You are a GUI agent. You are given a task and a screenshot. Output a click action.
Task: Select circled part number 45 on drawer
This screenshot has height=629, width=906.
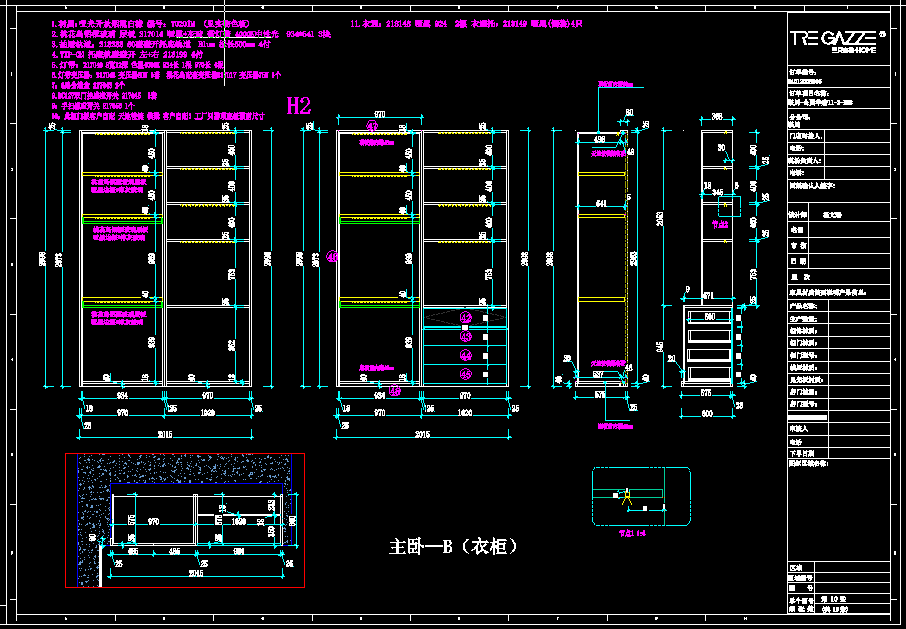(466, 374)
